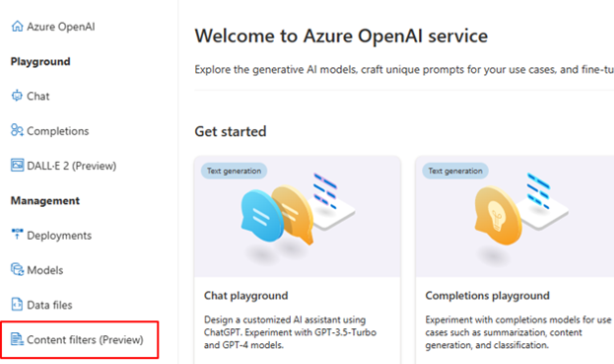Click the 'Explore the generative AI models' subtitle
The width and height of the screenshot is (614, 364).
click(404, 70)
